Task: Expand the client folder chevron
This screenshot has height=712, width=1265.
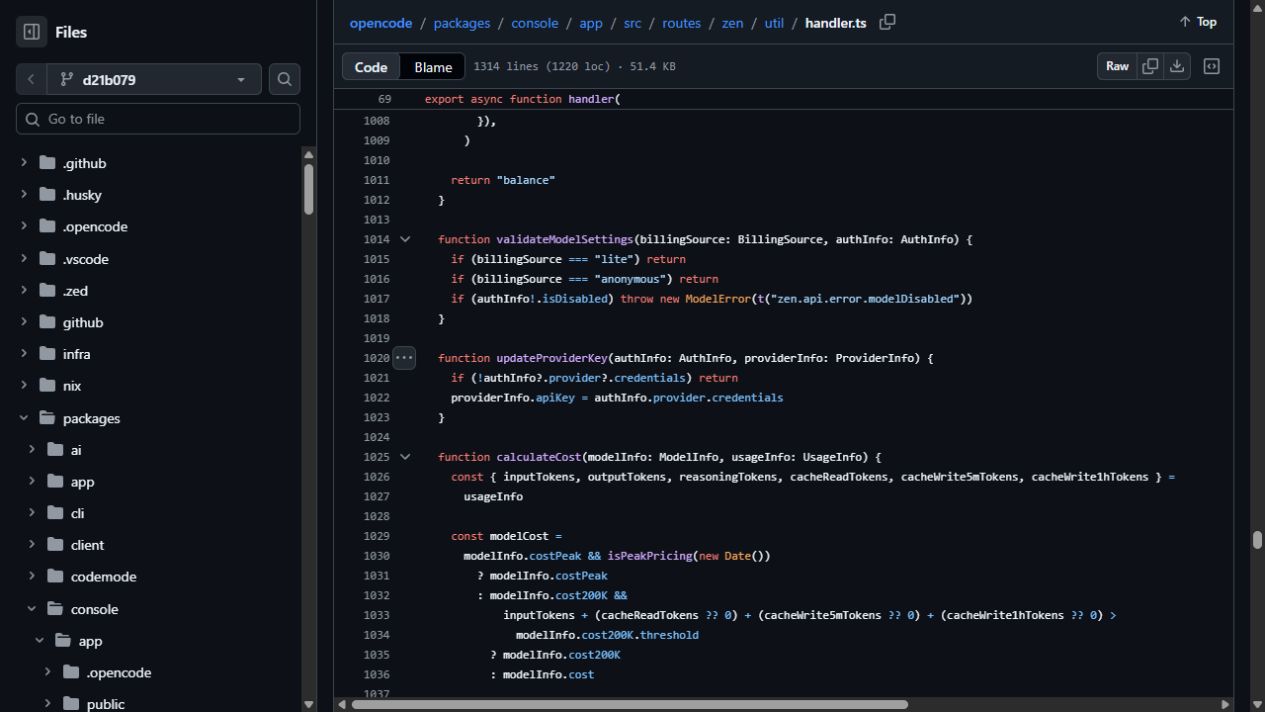Action: [32, 545]
